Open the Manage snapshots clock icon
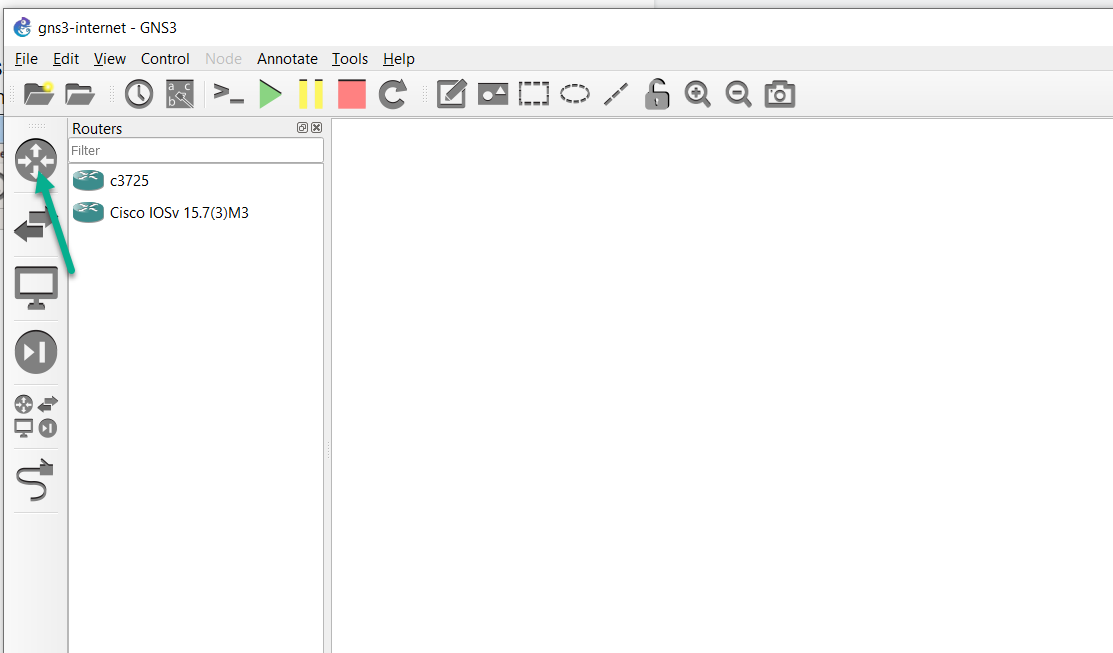 [139, 94]
